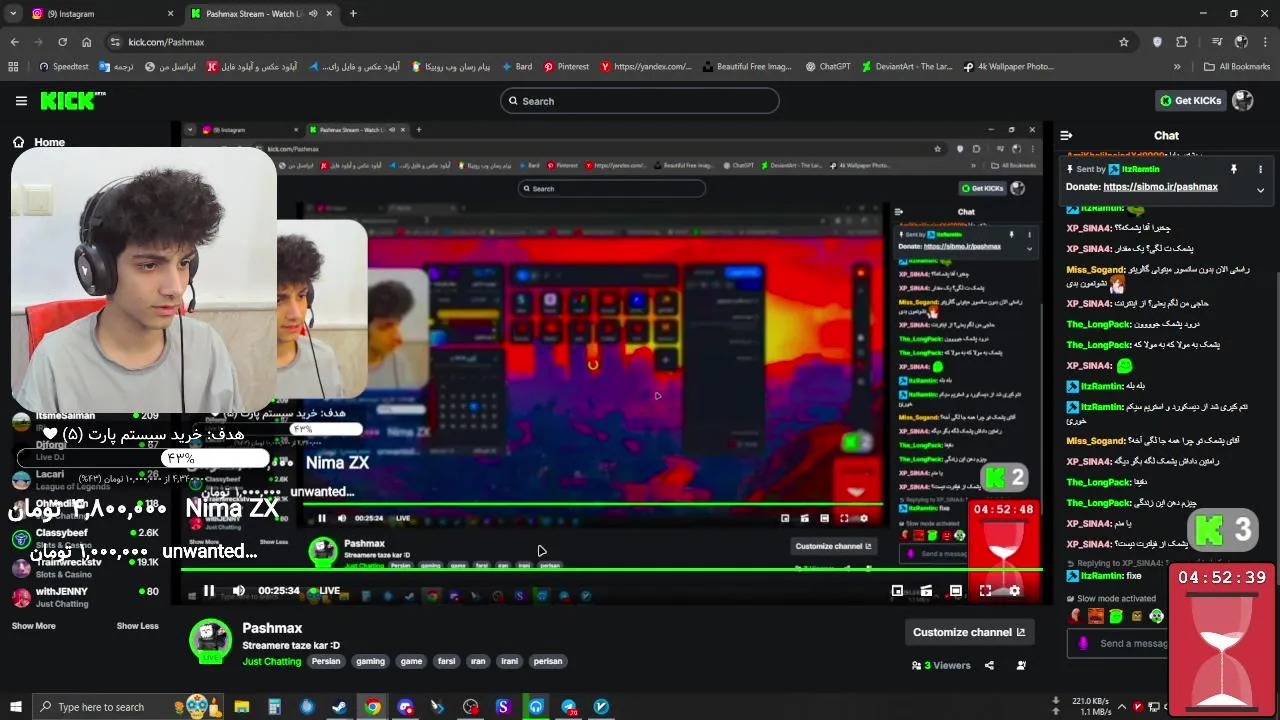Open the Kick profile avatar menu
This screenshot has height=720, width=1280.
click(x=1243, y=101)
